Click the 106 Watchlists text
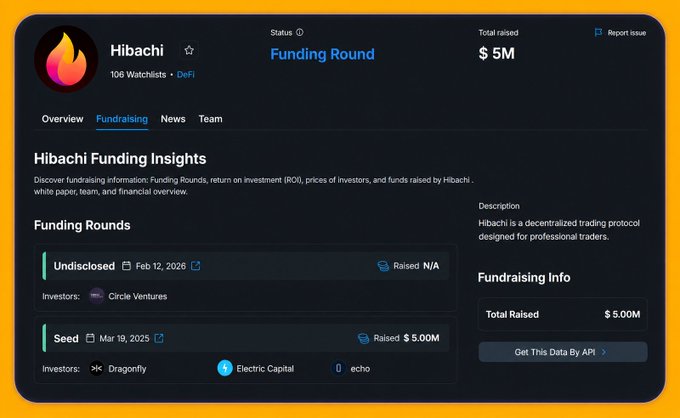This screenshot has width=680, height=418. point(138,75)
